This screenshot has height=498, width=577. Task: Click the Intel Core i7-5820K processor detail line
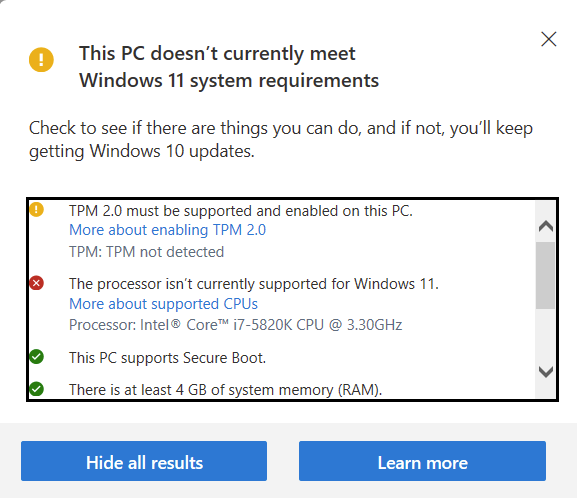coord(236,325)
